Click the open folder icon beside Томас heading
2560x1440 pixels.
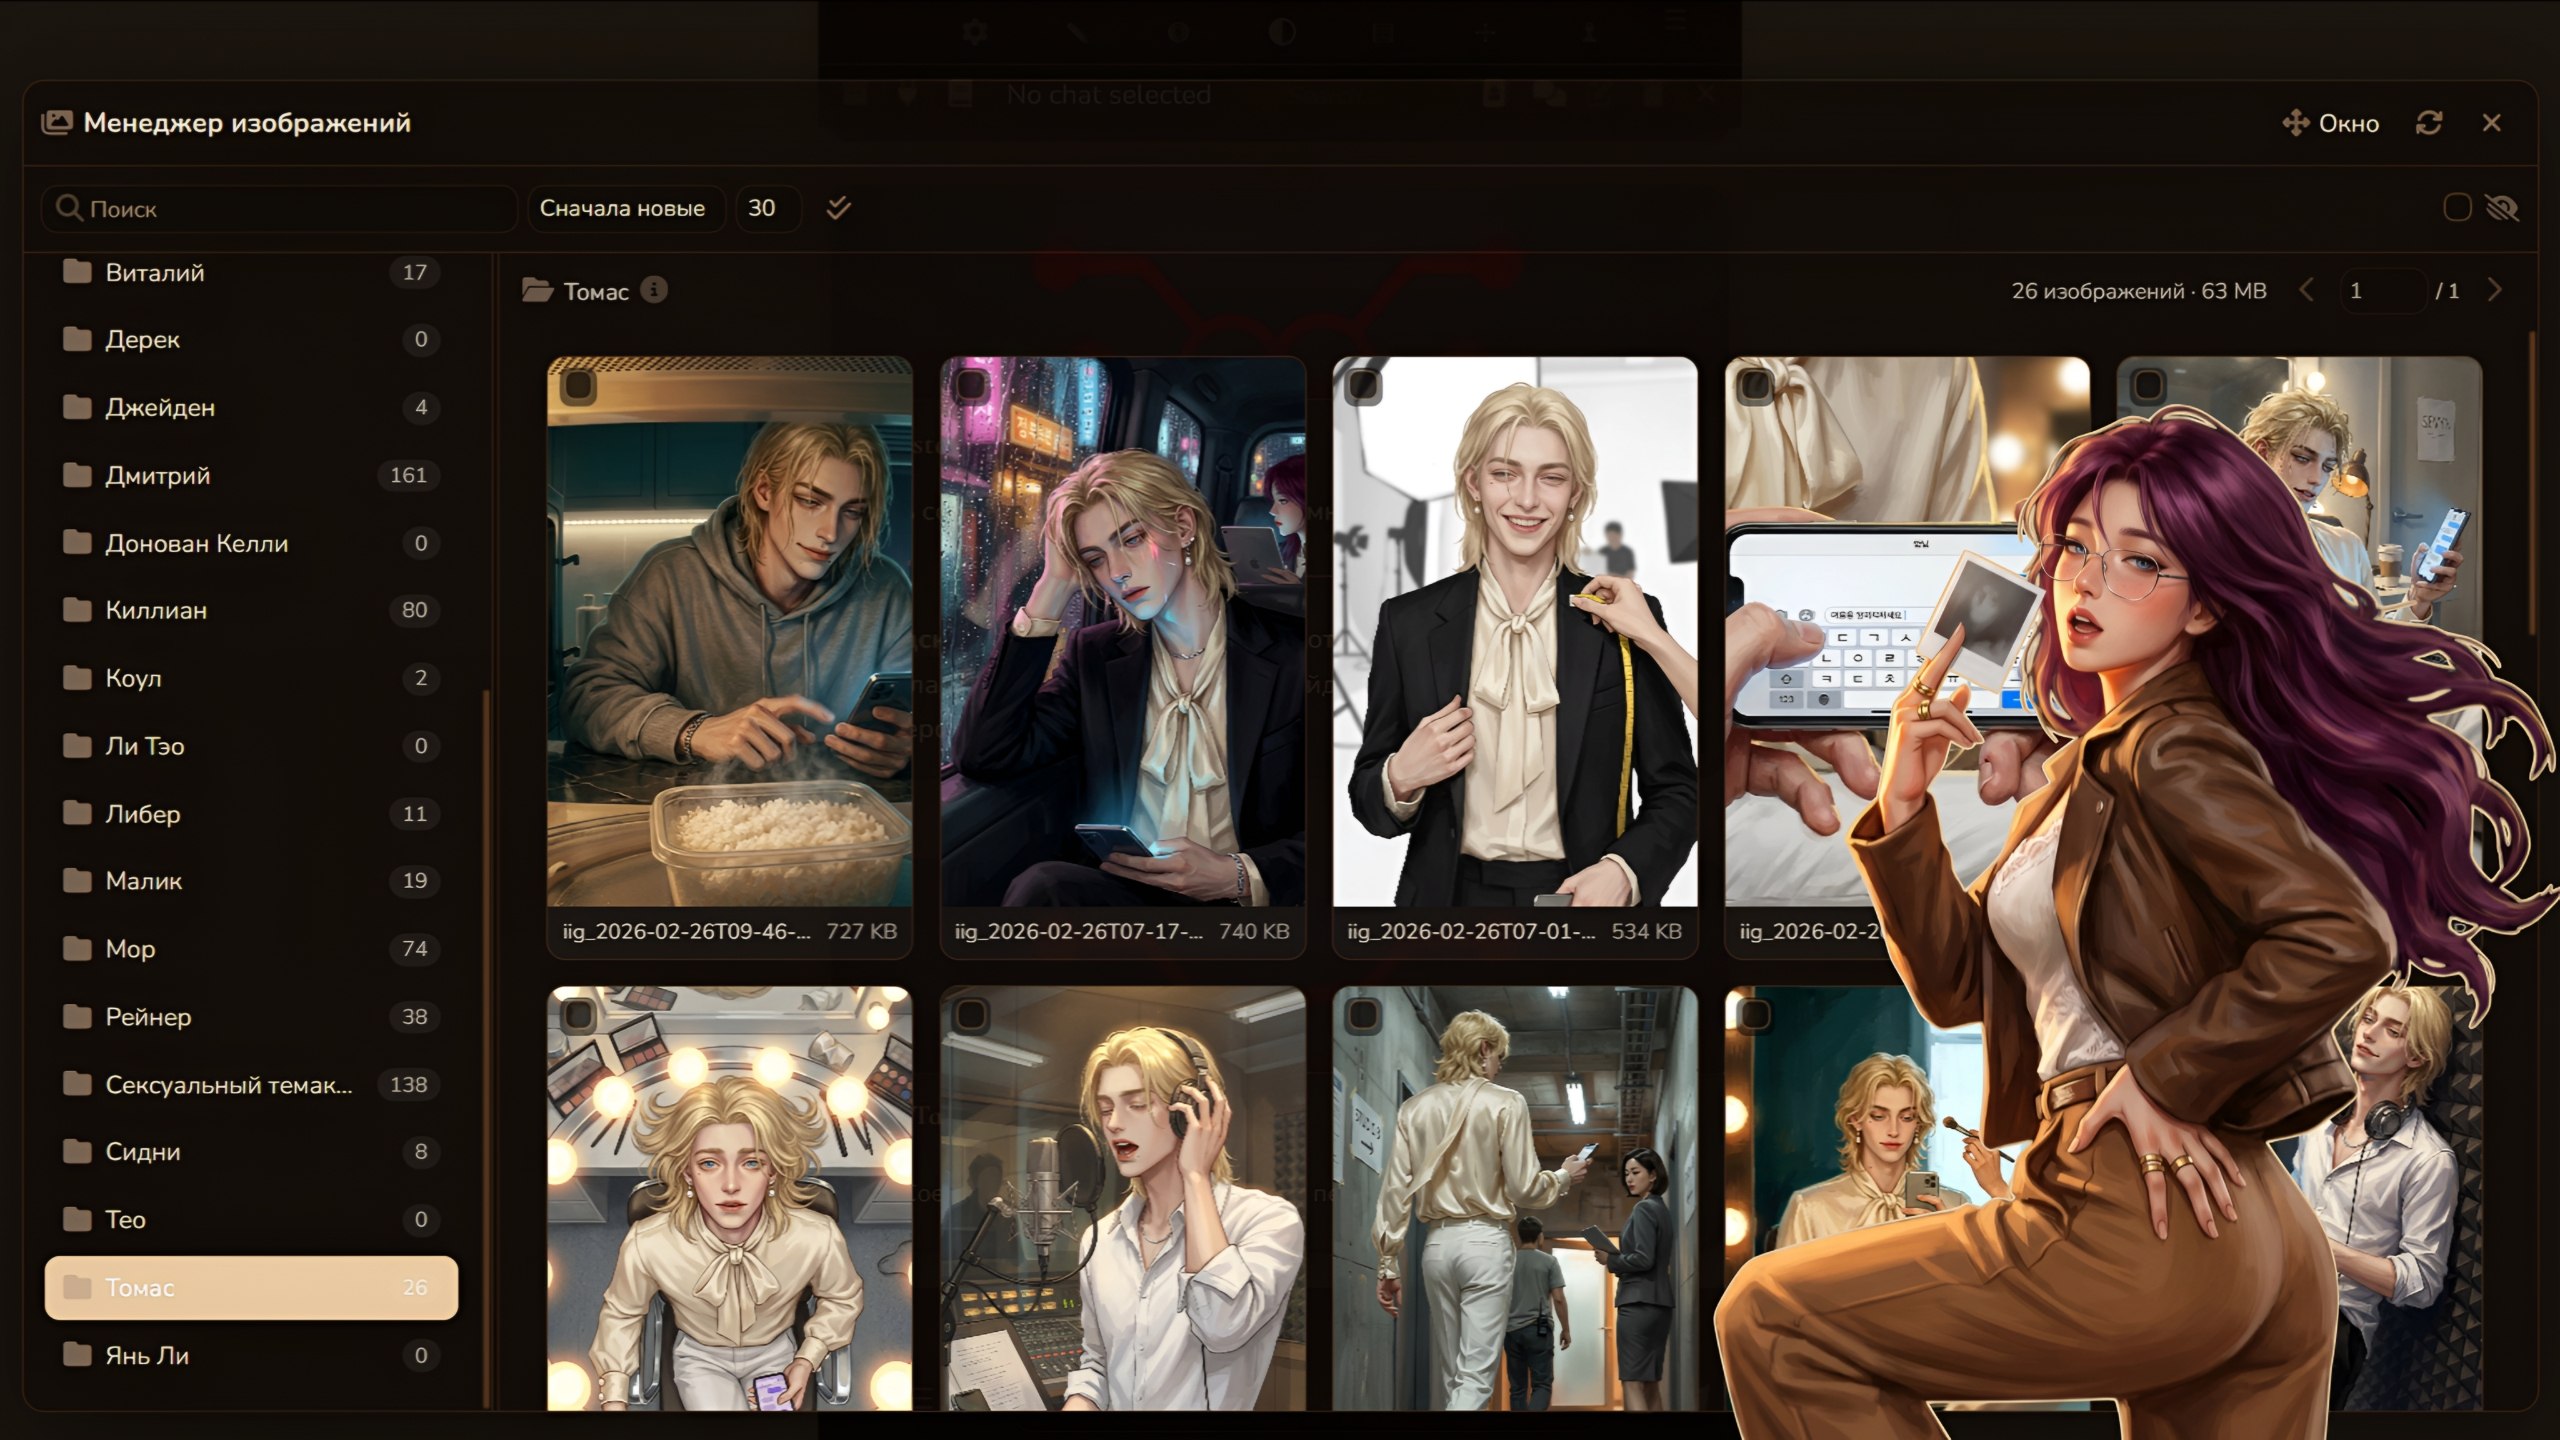(537, 291)
